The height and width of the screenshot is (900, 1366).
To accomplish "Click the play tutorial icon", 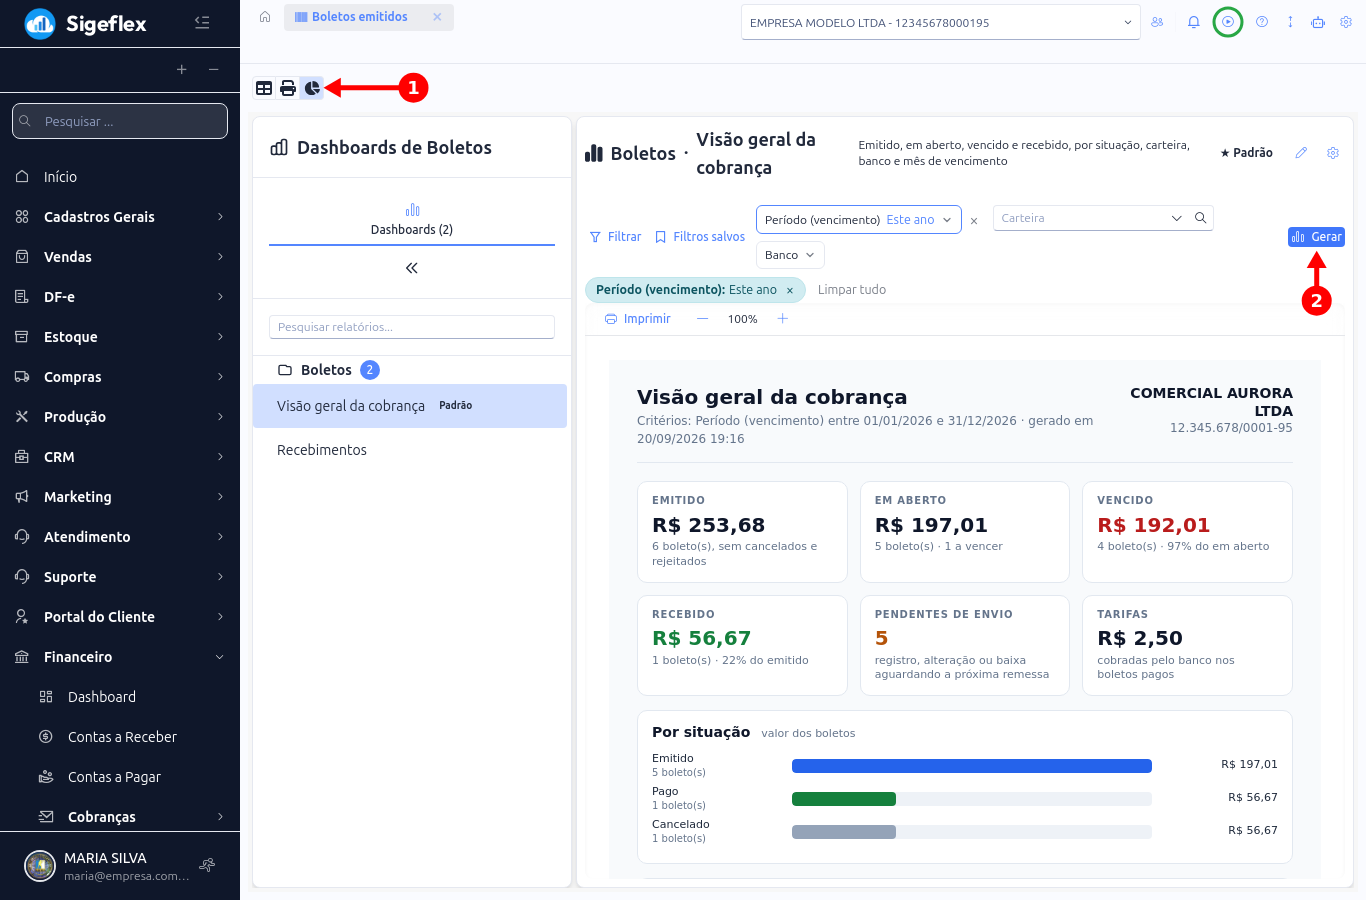I will tap(1228, 22).
